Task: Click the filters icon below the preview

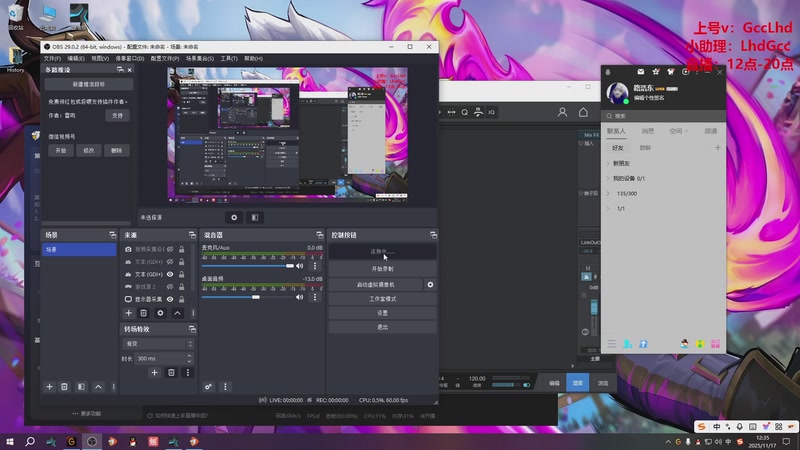Action: click(x=255, y=217)
